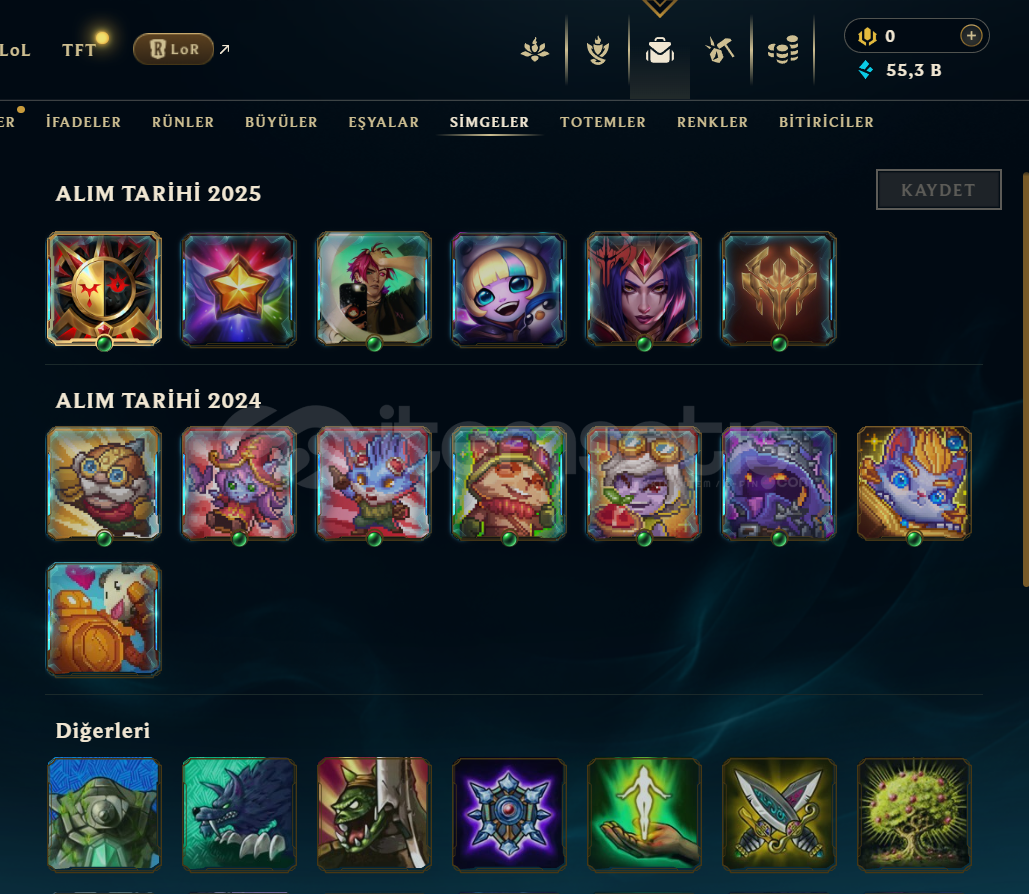Select the poro with golden robot icon
The height and width of the screenshot is (894, 1029).
pyautogui.click(x=104, y=619)
